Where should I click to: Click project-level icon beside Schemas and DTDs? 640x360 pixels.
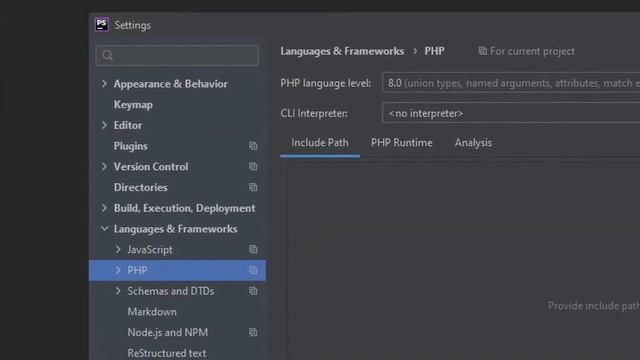(253, 291)
